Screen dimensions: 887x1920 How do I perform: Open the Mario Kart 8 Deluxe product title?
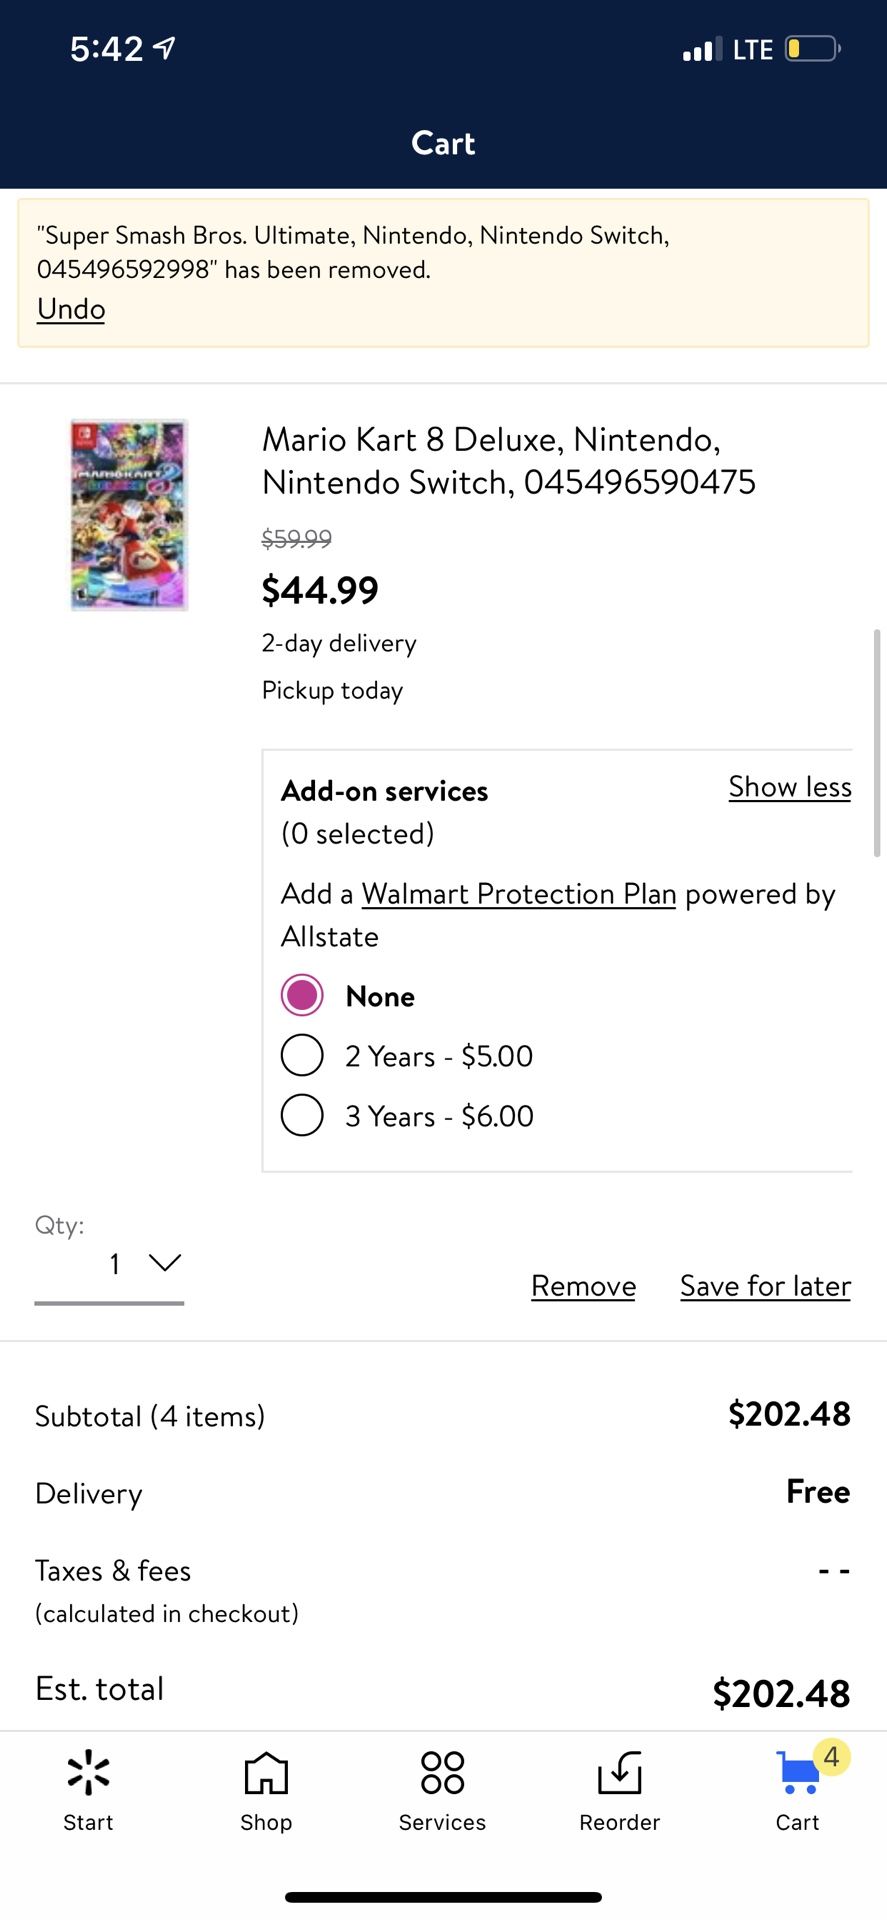[x=508, y=461]
